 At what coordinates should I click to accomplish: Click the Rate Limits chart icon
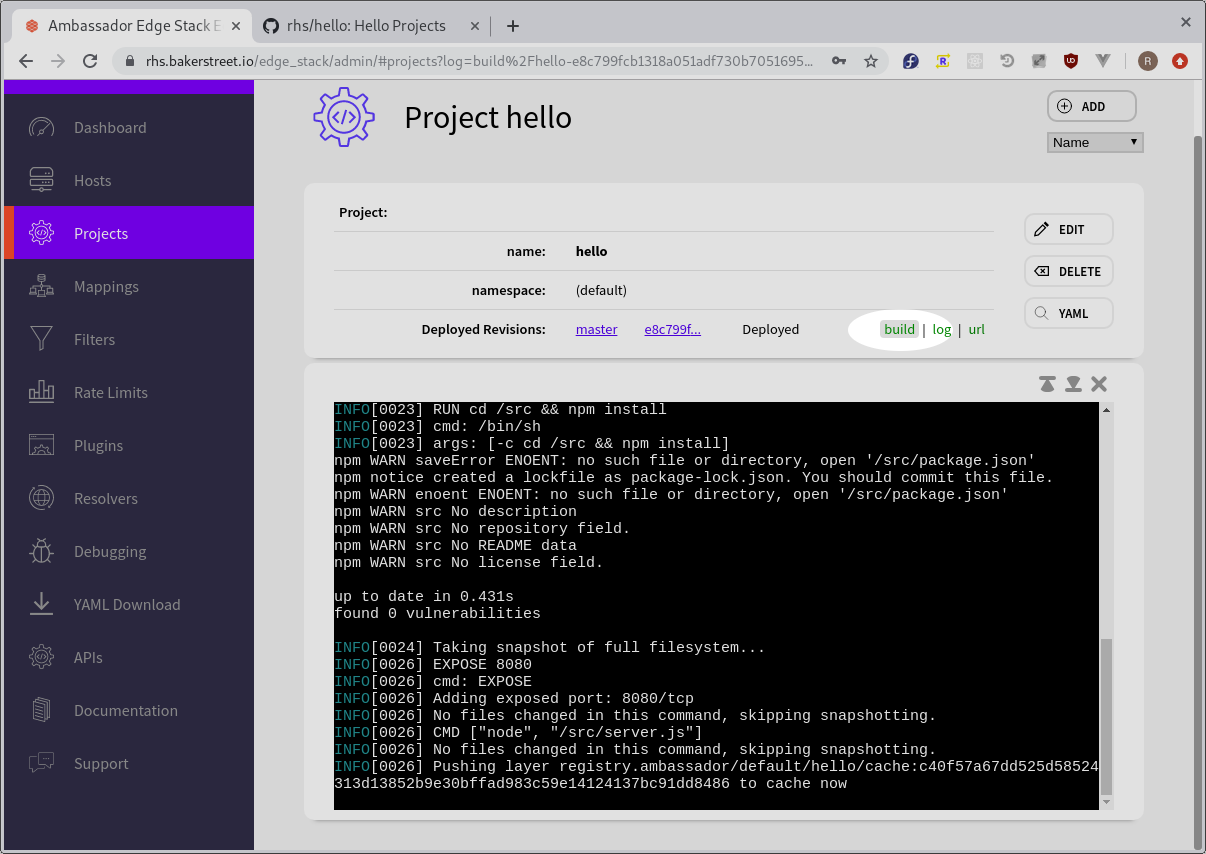click(x=41, y=392)
